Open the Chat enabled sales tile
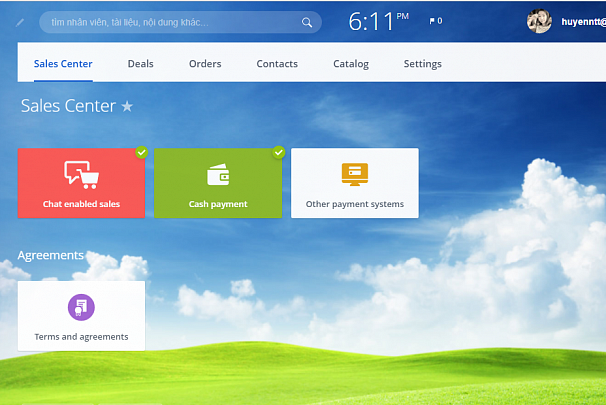606x405 pixels. coord(81,183)
